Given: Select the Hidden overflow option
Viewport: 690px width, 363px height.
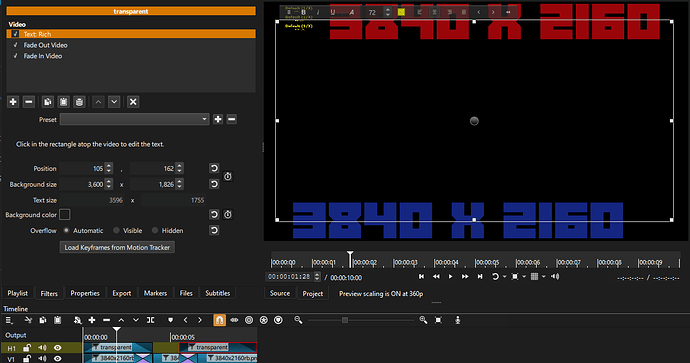Looking at the screenshot, I should [x=155, y=231].
